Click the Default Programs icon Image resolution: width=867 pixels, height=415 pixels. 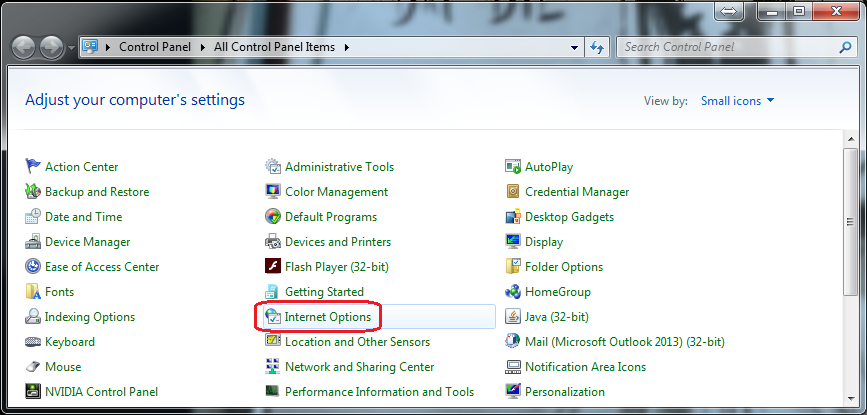pos(273,217)
